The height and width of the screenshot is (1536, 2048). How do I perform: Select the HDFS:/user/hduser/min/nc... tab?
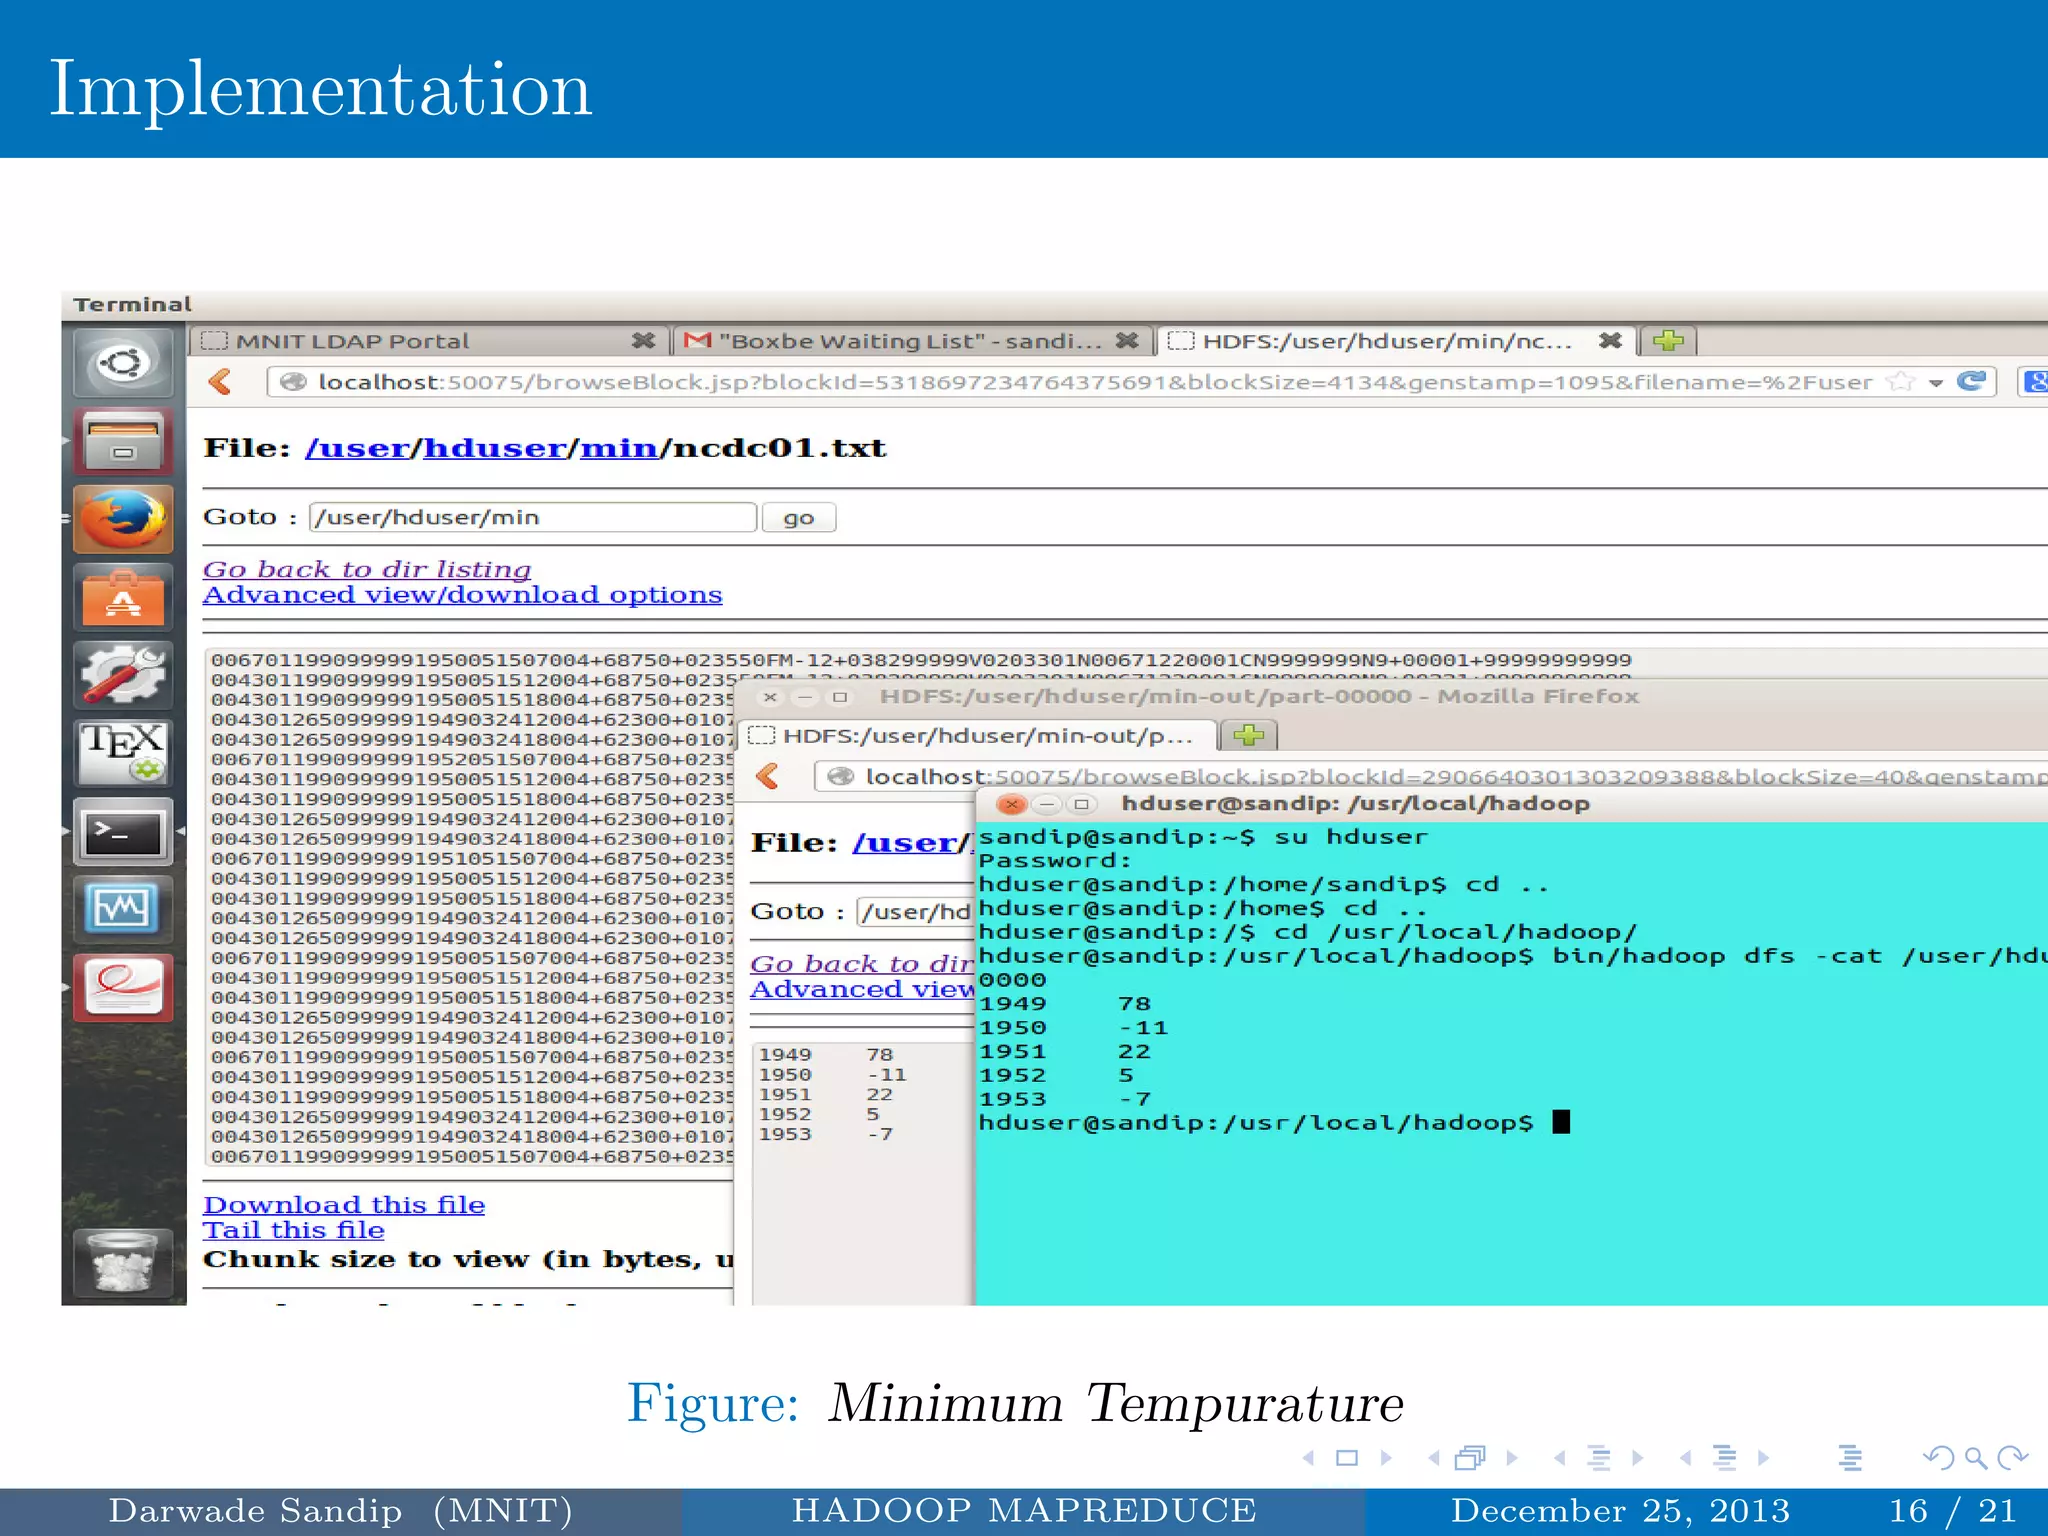pos(1396,341)
